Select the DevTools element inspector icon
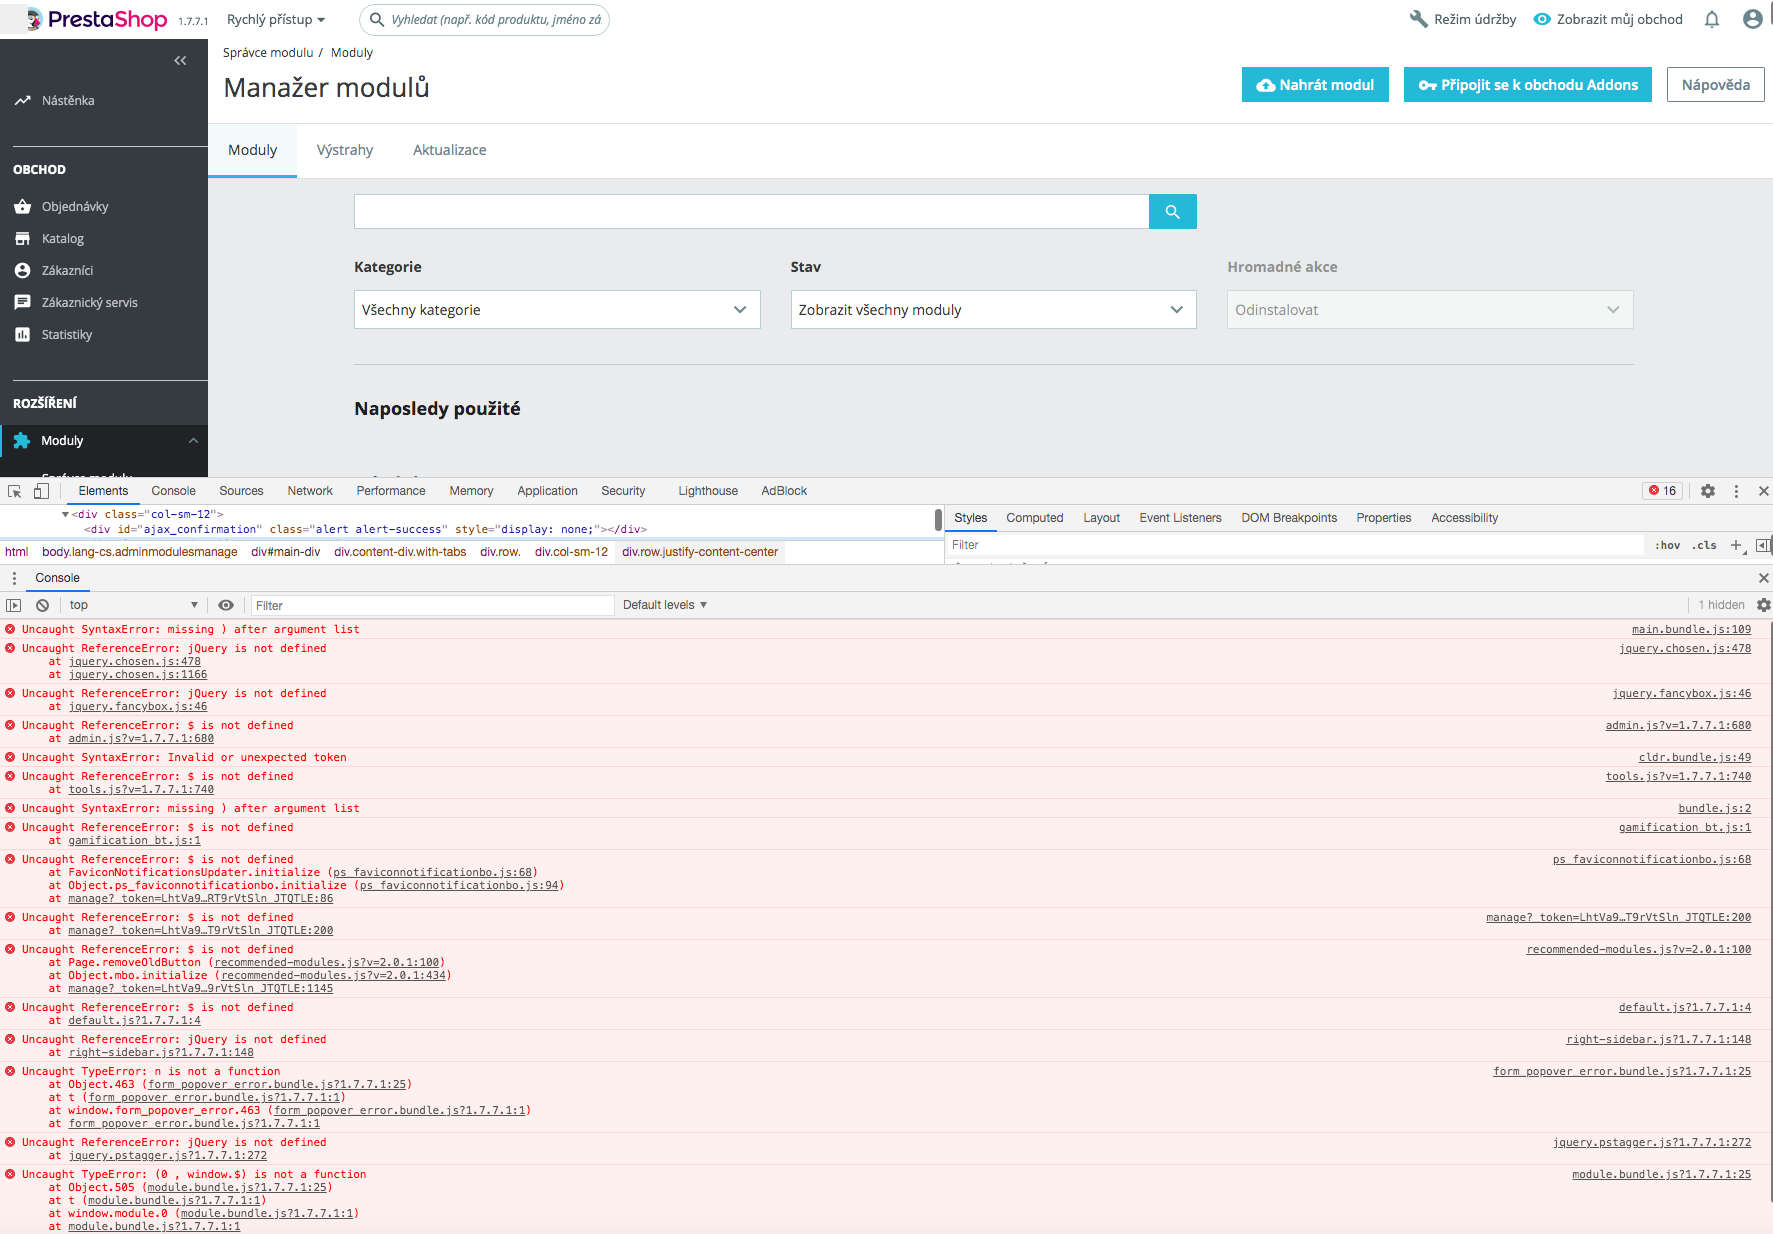 (15, 491)
